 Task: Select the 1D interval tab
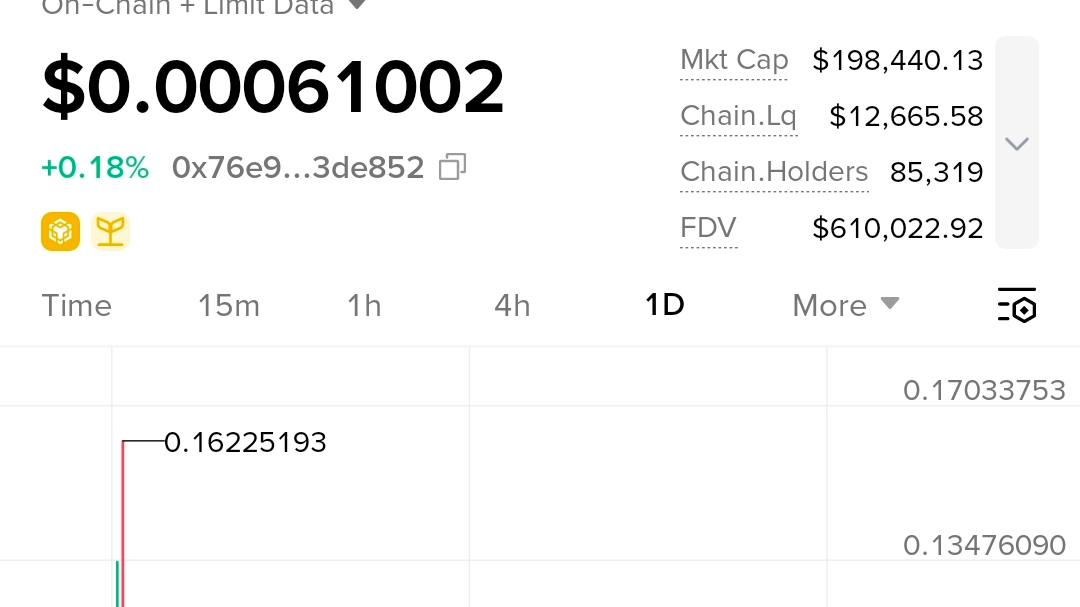point(665,305)
